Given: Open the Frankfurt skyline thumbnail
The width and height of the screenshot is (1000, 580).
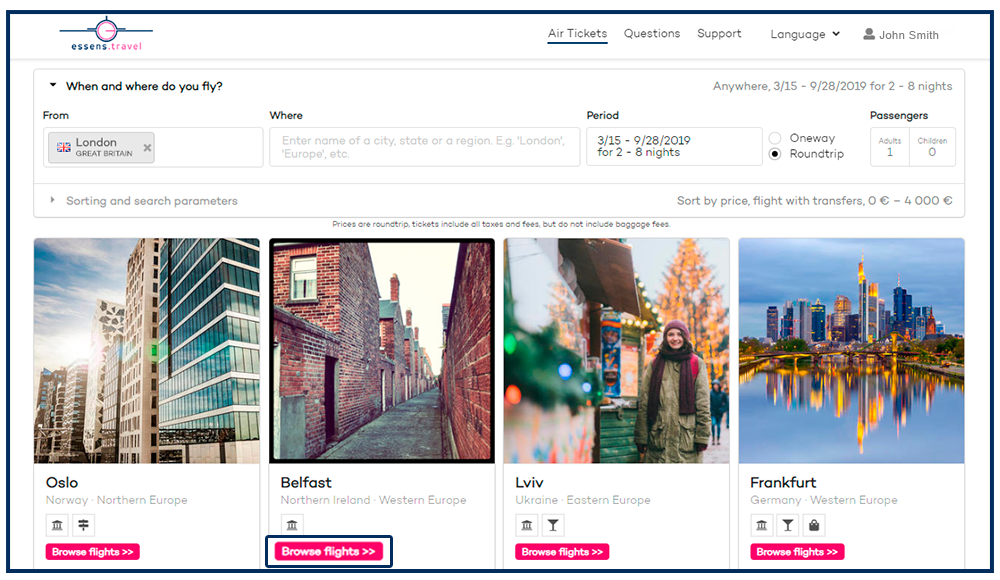Looking at the screenshot, I should (851, 351).
